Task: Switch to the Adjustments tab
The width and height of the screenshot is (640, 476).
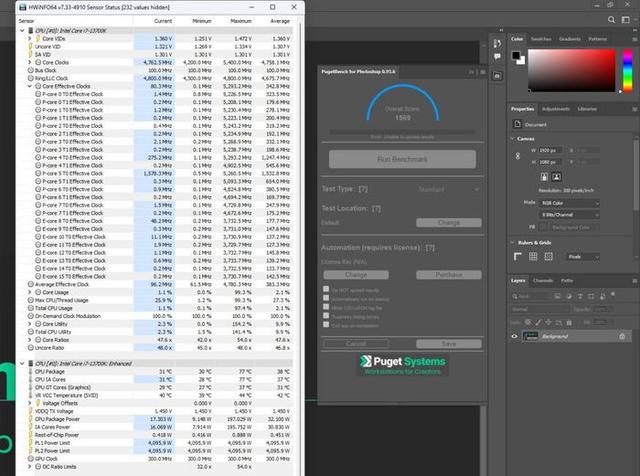Action: tap(556, 109)
